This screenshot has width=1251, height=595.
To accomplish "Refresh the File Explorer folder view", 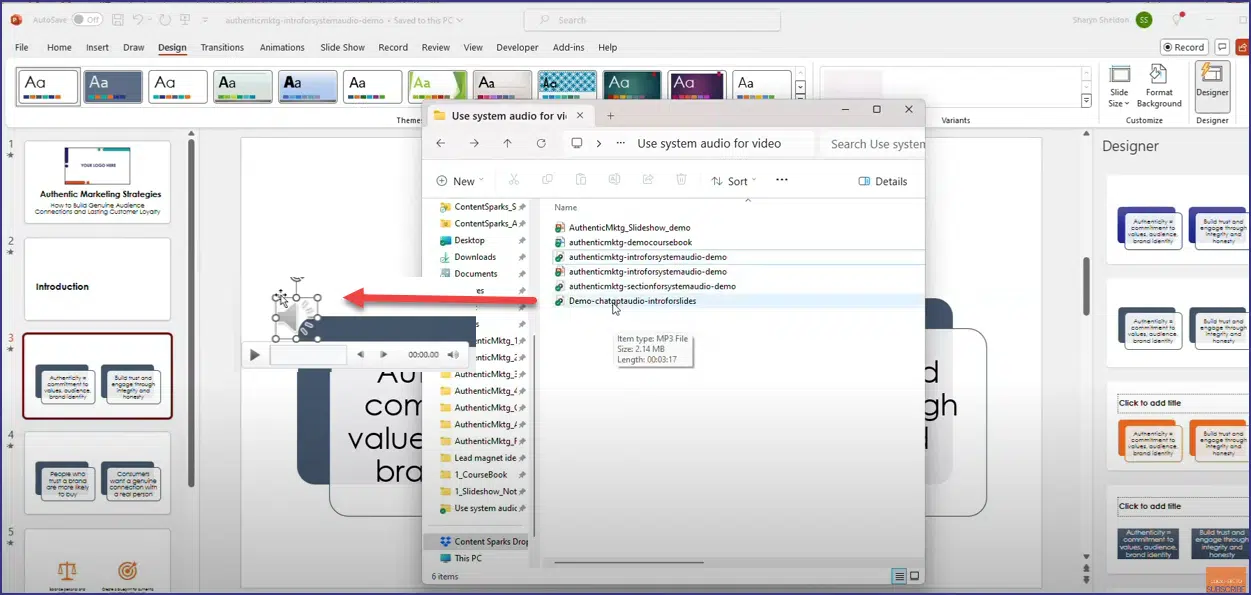I will pos(541,143).
